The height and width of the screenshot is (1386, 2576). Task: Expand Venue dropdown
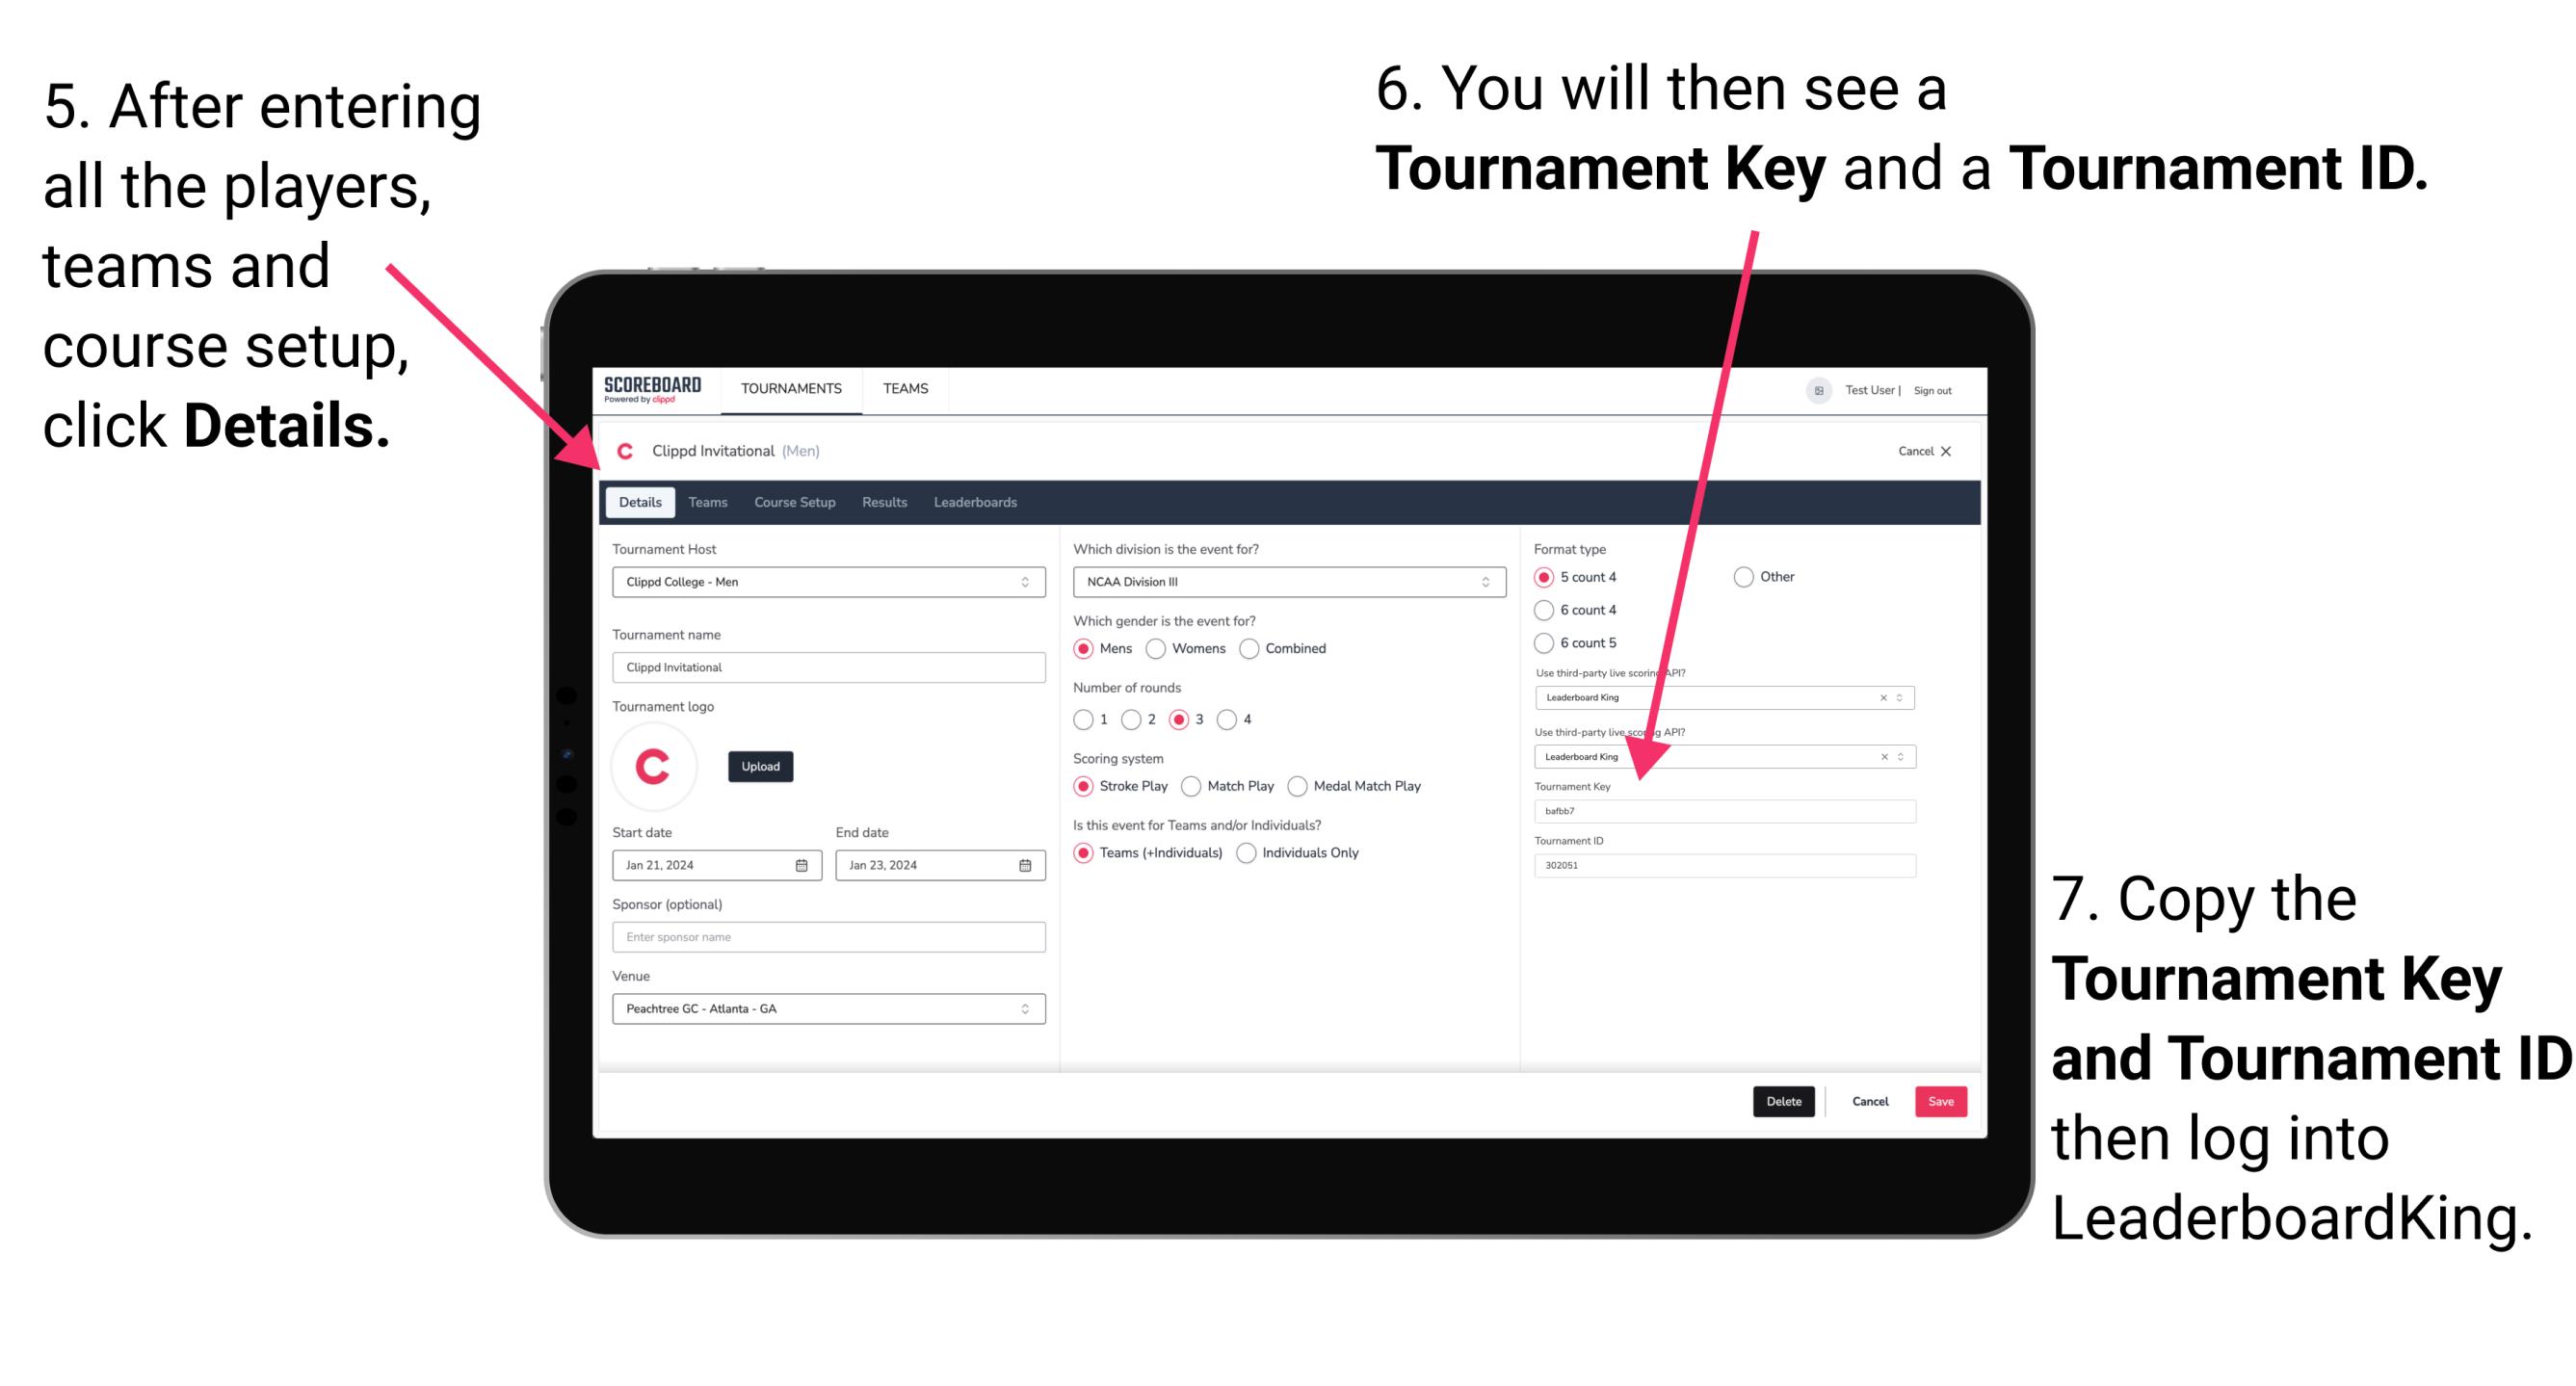click(x=1024, y=1008)
